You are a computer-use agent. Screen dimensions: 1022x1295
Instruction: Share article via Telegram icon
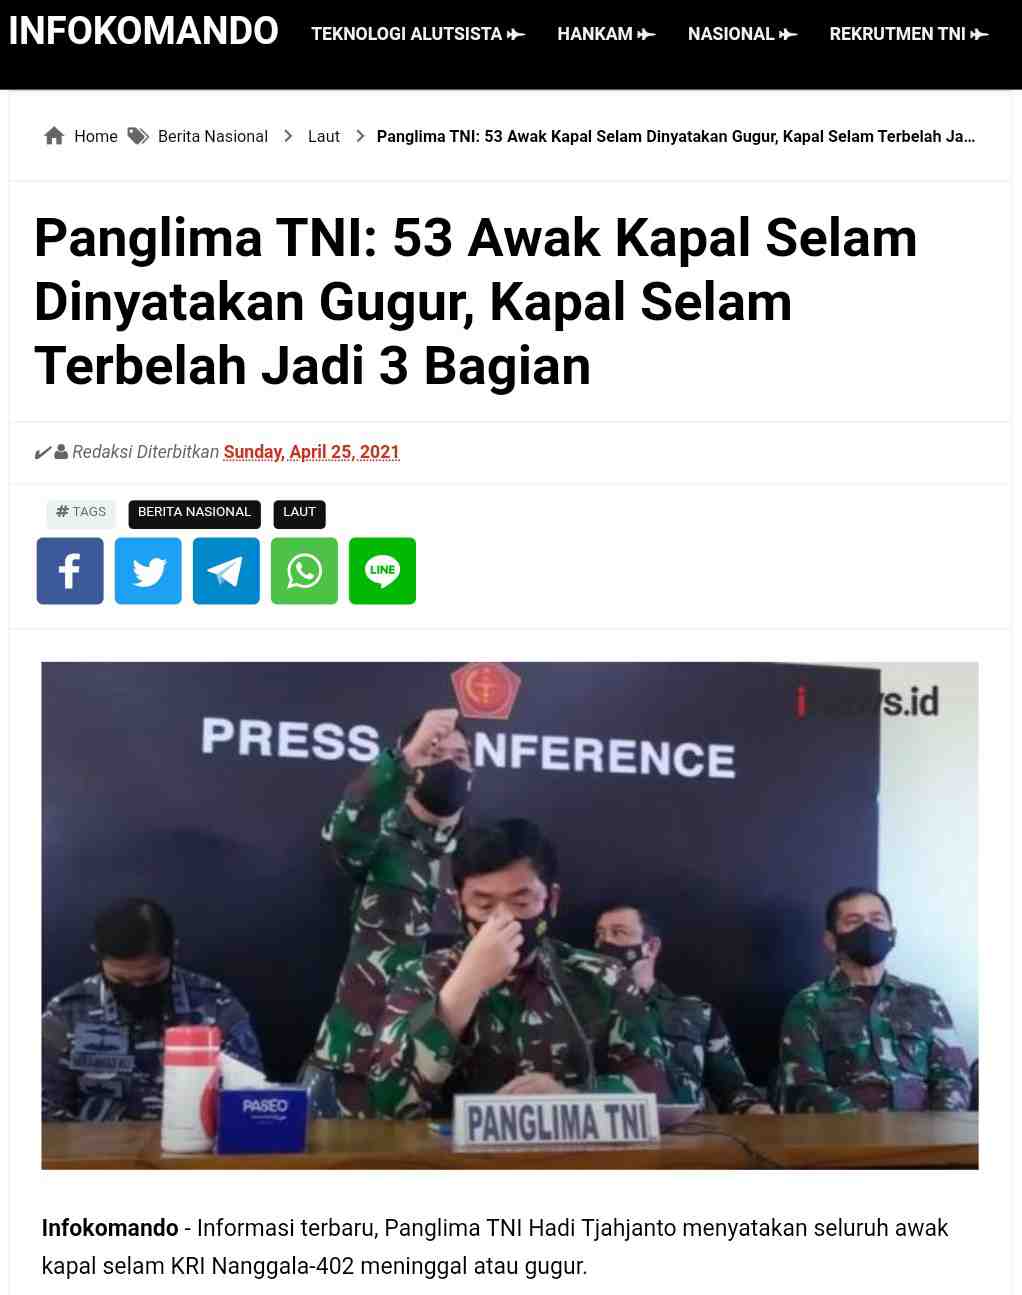pos(226,571)
